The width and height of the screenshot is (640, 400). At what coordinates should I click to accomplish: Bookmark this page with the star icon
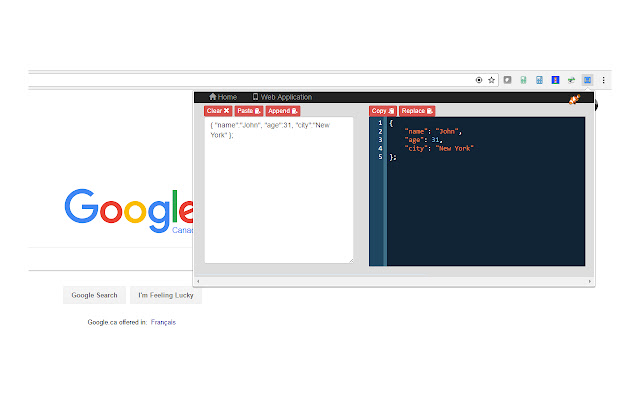491,80
